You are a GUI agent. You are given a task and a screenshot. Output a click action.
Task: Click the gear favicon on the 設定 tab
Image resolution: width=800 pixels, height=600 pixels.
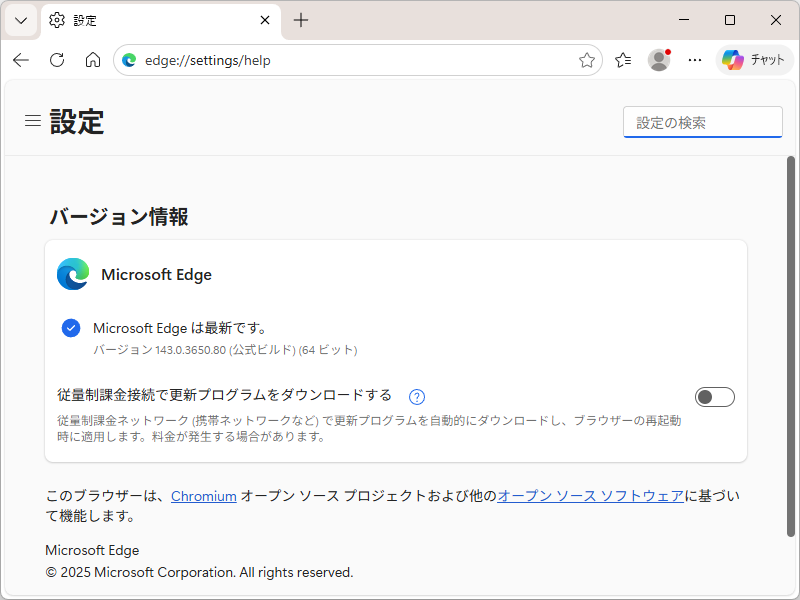click(57, 20)
